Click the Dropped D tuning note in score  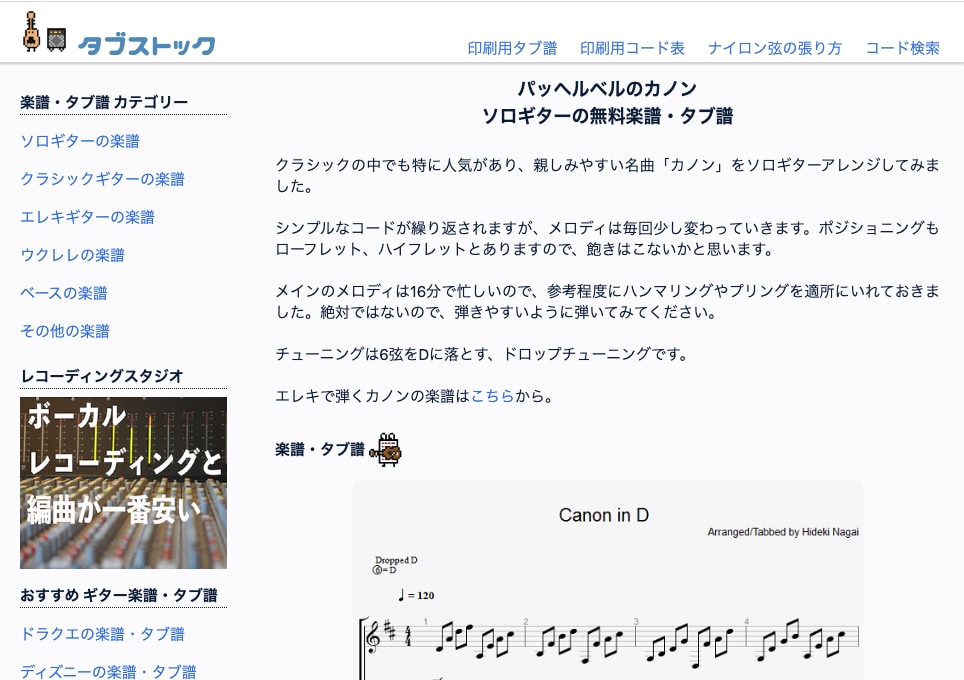point(396,564)
